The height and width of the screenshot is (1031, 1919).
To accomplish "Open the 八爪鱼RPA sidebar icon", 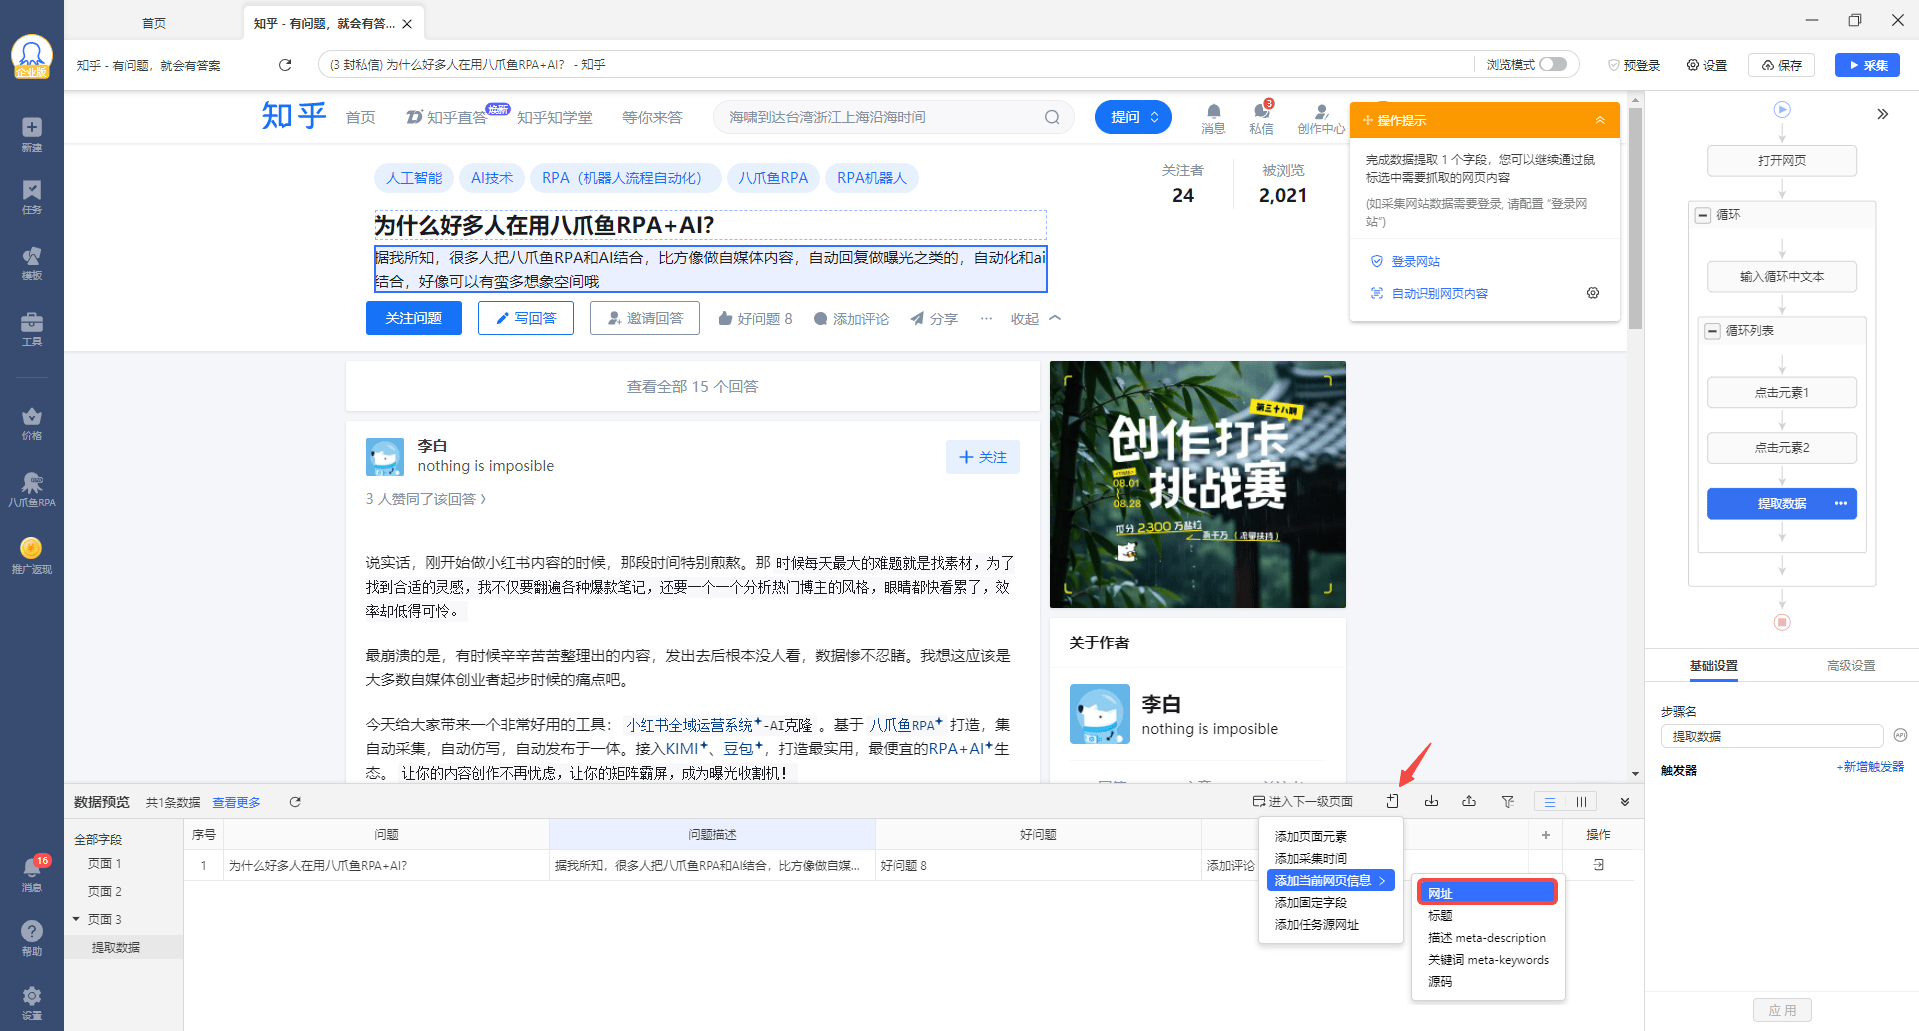I will point(32,489).
